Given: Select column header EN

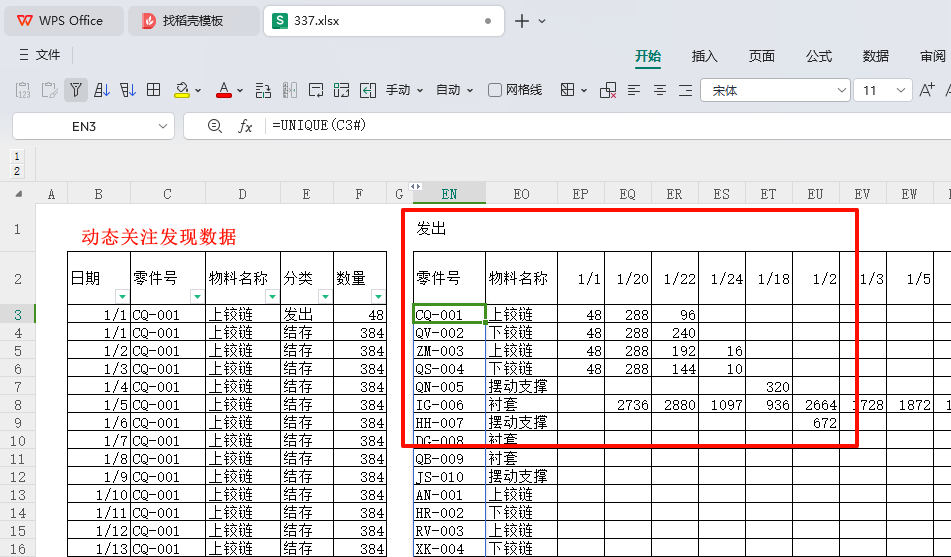Looking at the screenshot, I should point(449,194).
